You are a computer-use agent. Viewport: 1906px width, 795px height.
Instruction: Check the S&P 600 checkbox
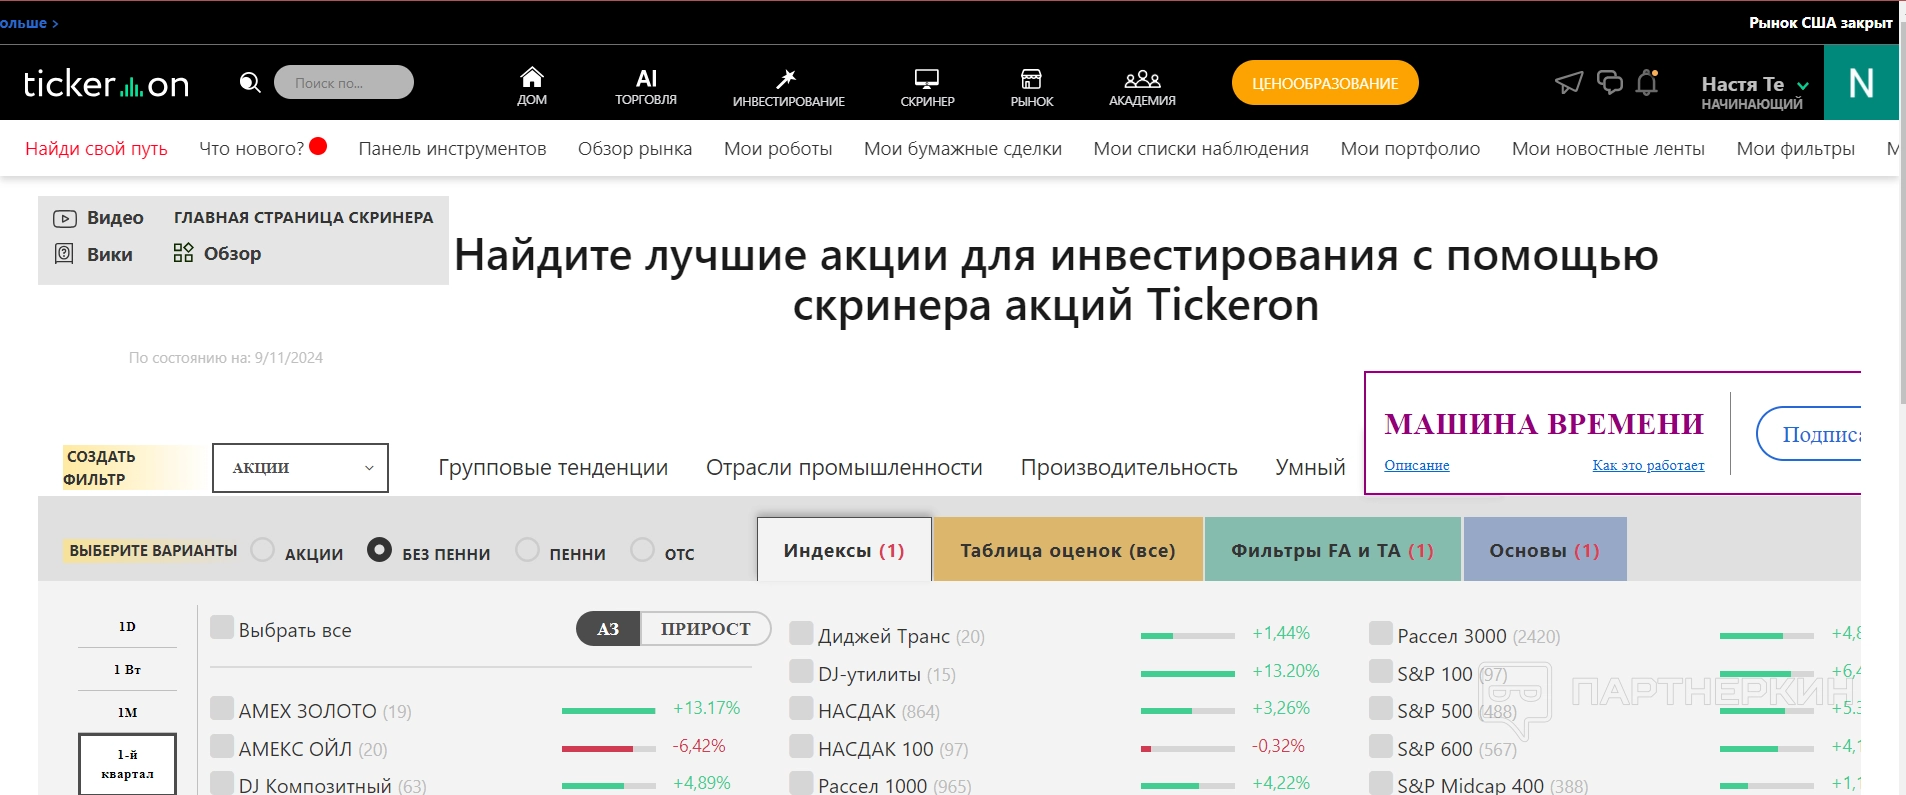click(1381, 746)
